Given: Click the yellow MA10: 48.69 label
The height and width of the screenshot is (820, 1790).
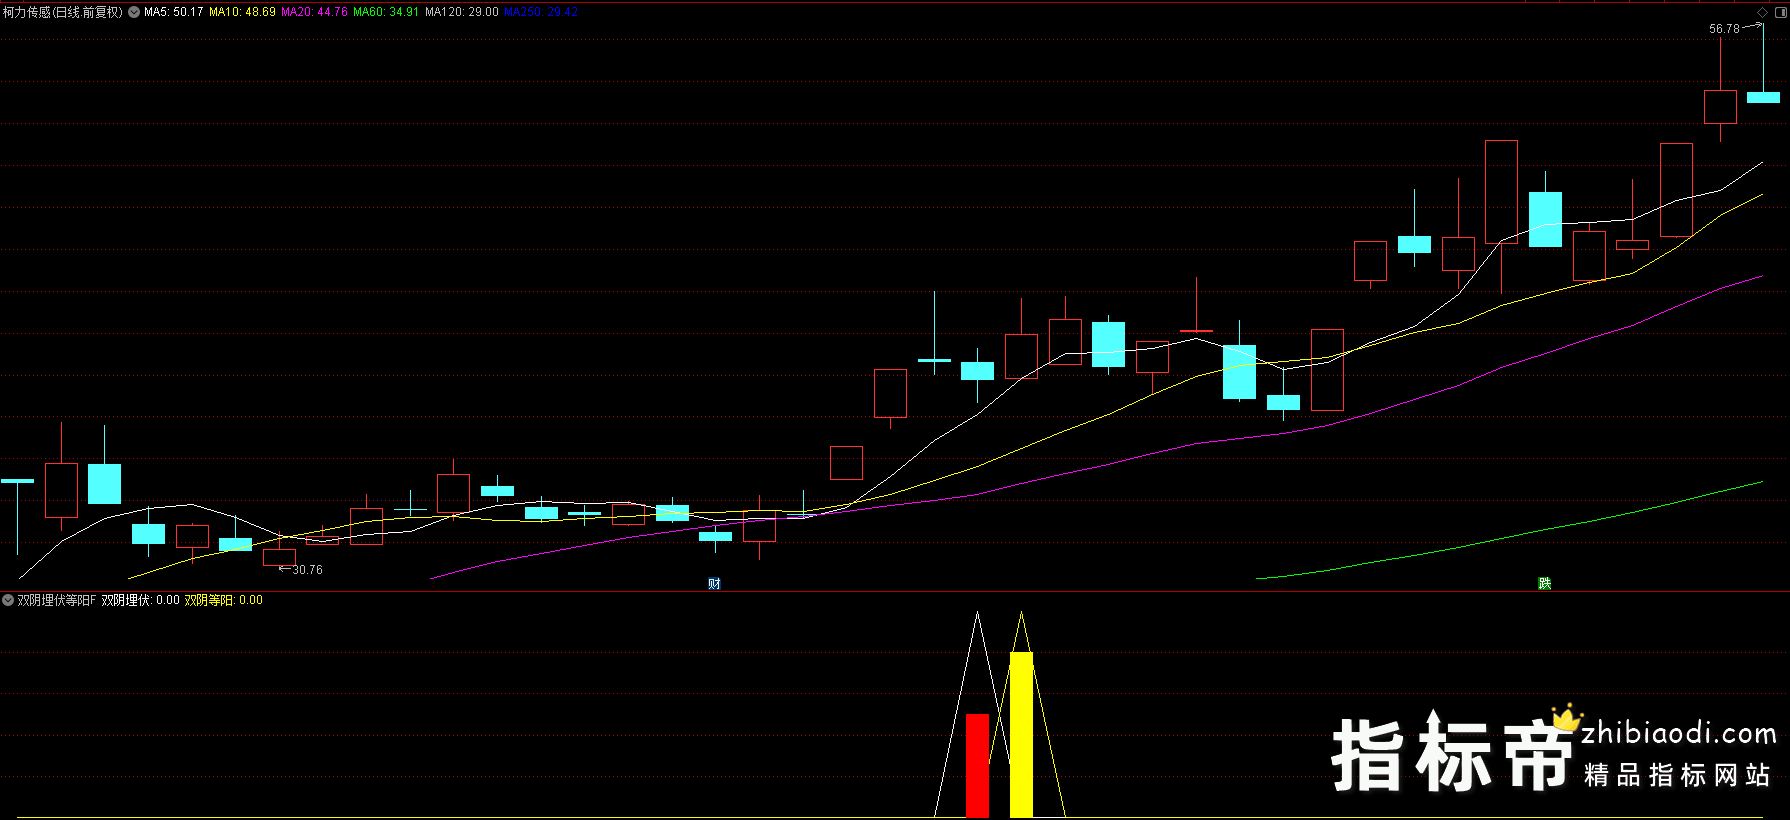Looking at the screenshot, I should coord(242,12).
